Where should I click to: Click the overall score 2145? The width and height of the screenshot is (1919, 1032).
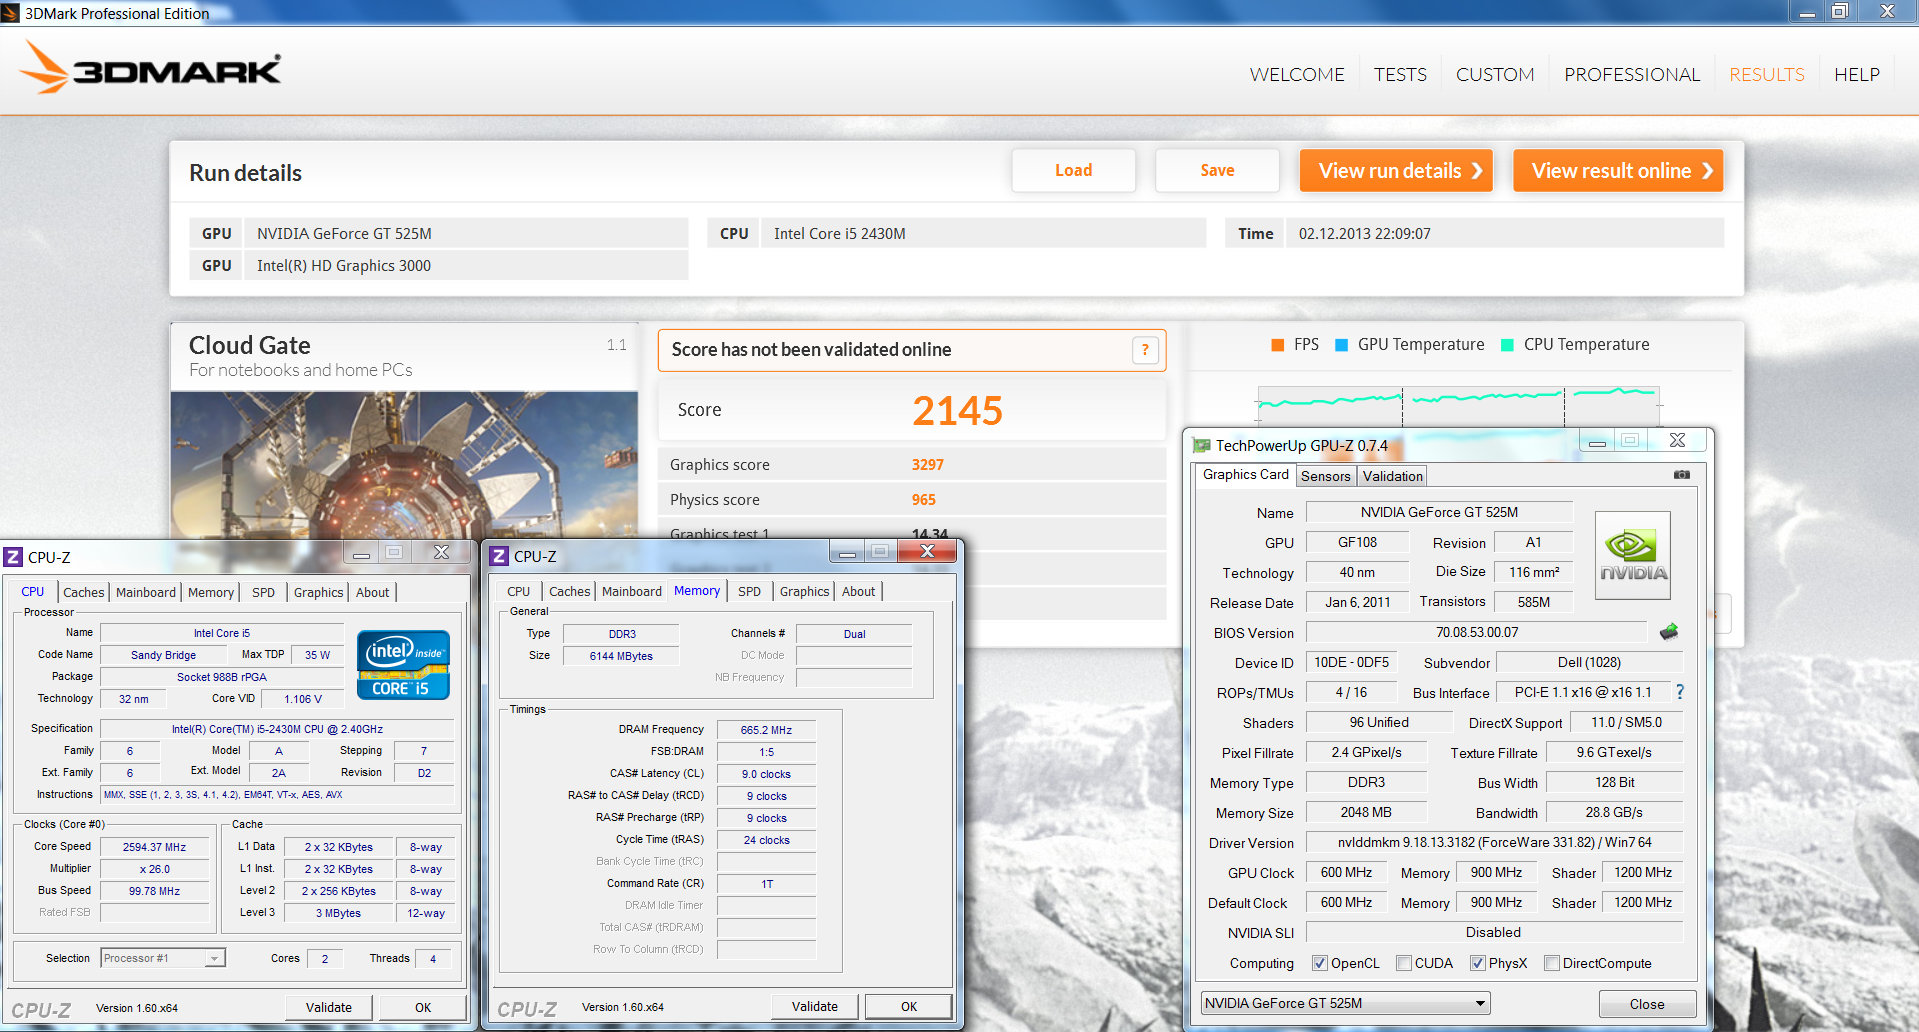click(957, 410)
